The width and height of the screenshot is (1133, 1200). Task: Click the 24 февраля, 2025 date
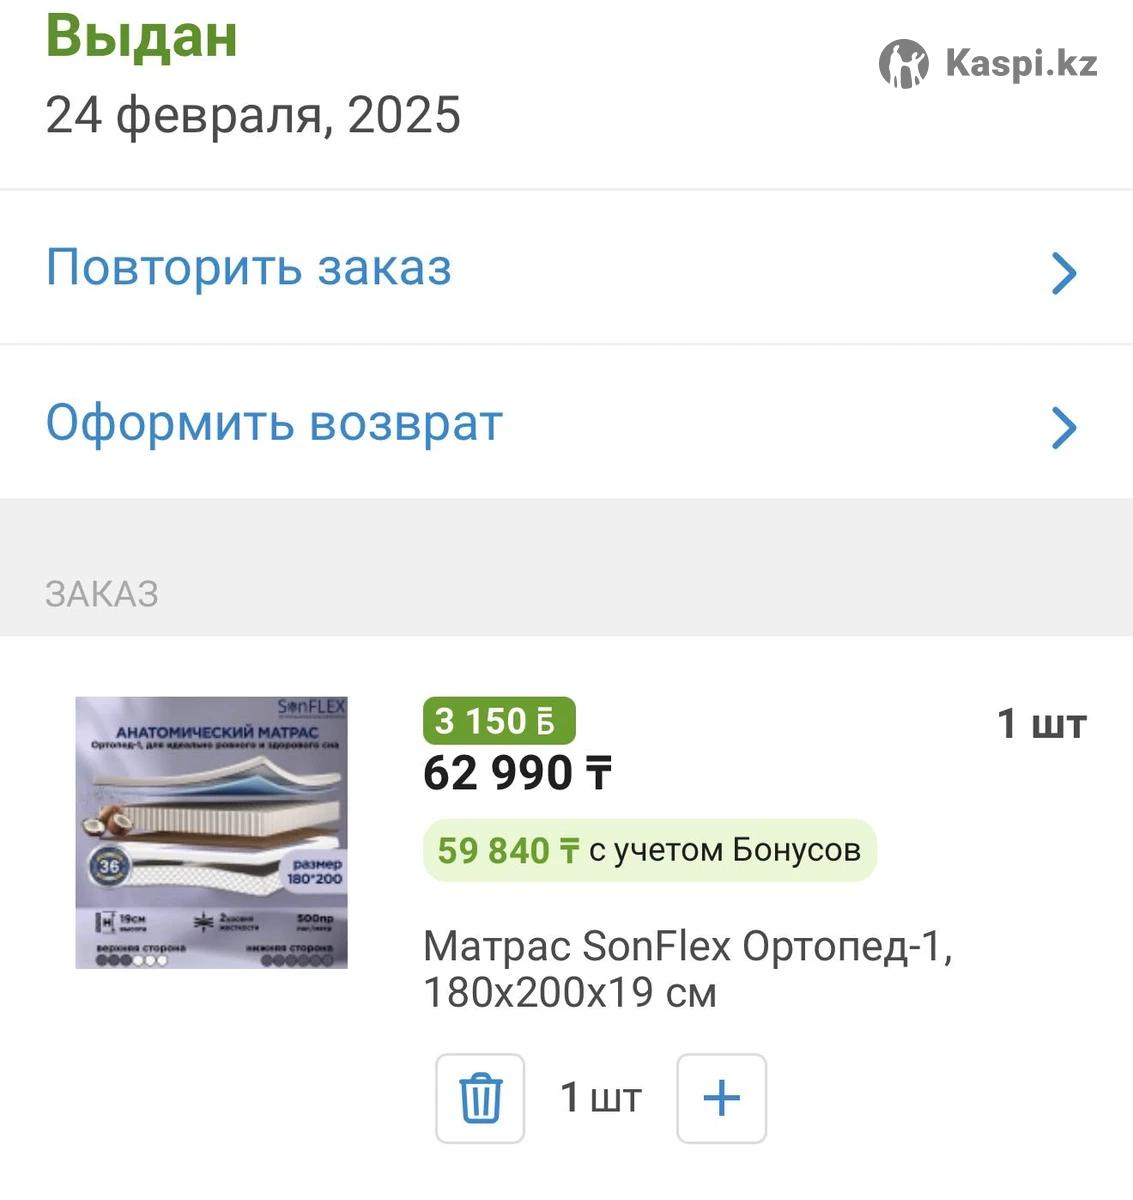253,115
